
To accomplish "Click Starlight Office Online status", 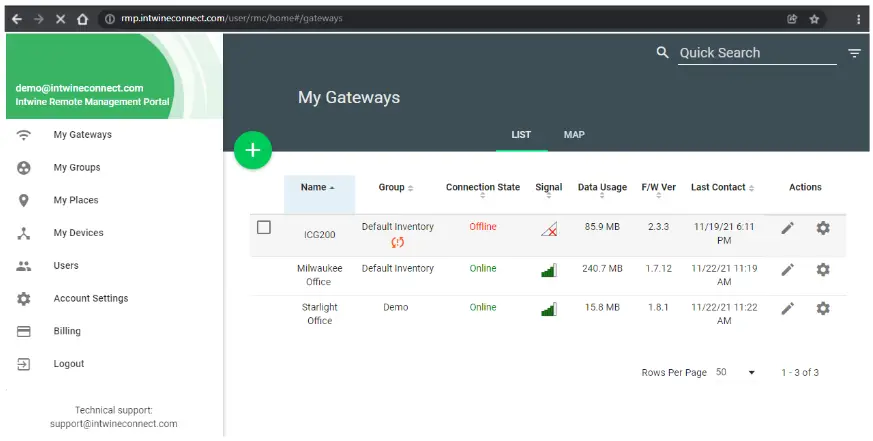I will (483, 307).
